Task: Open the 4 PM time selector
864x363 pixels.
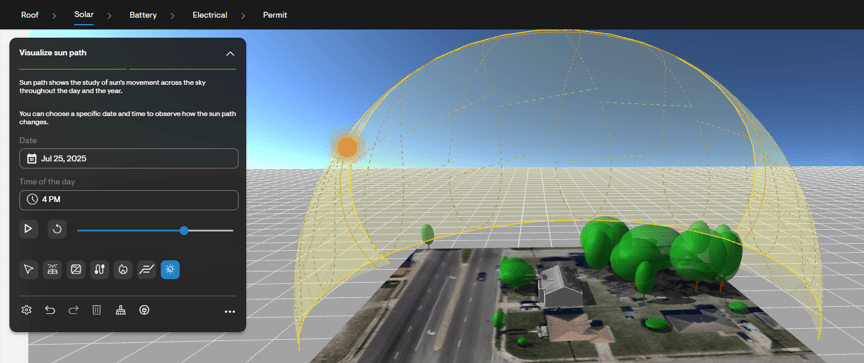Action: (x=129, y=200)
